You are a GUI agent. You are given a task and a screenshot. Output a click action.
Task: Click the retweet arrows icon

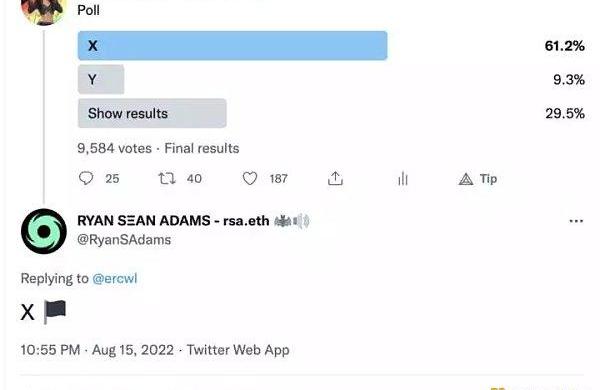tap(167, 178)
